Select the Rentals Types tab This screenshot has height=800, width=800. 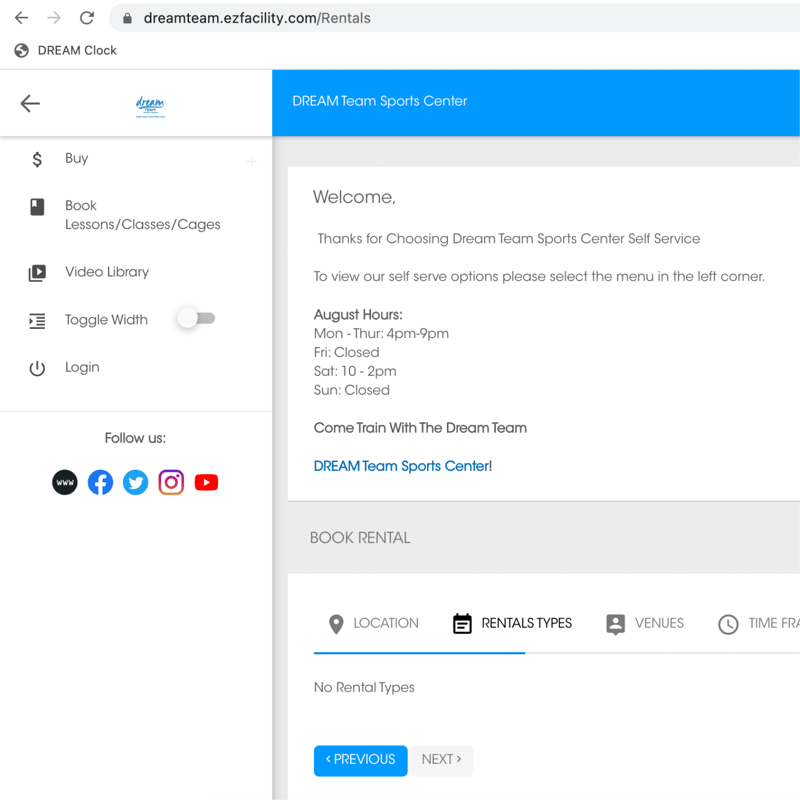click(513, 623)
